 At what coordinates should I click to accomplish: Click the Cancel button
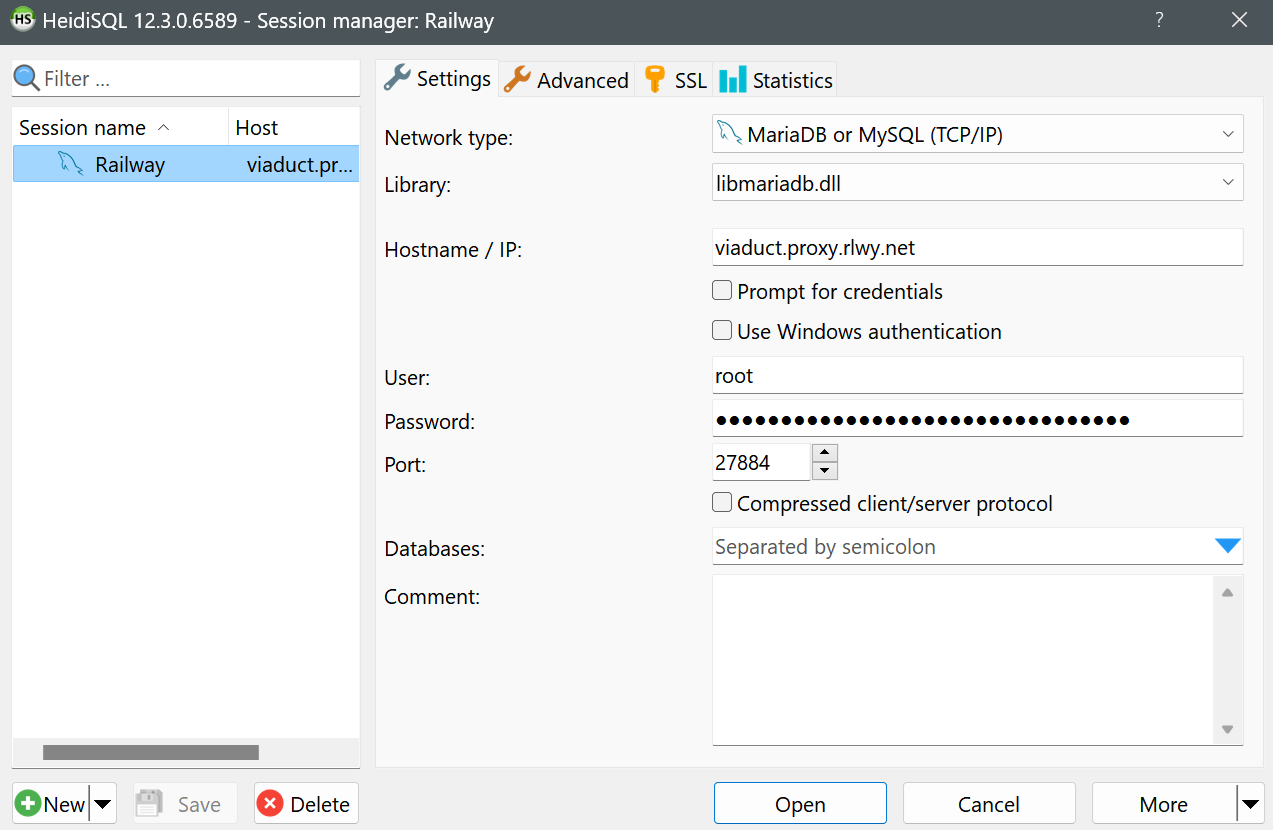point(989,803)
